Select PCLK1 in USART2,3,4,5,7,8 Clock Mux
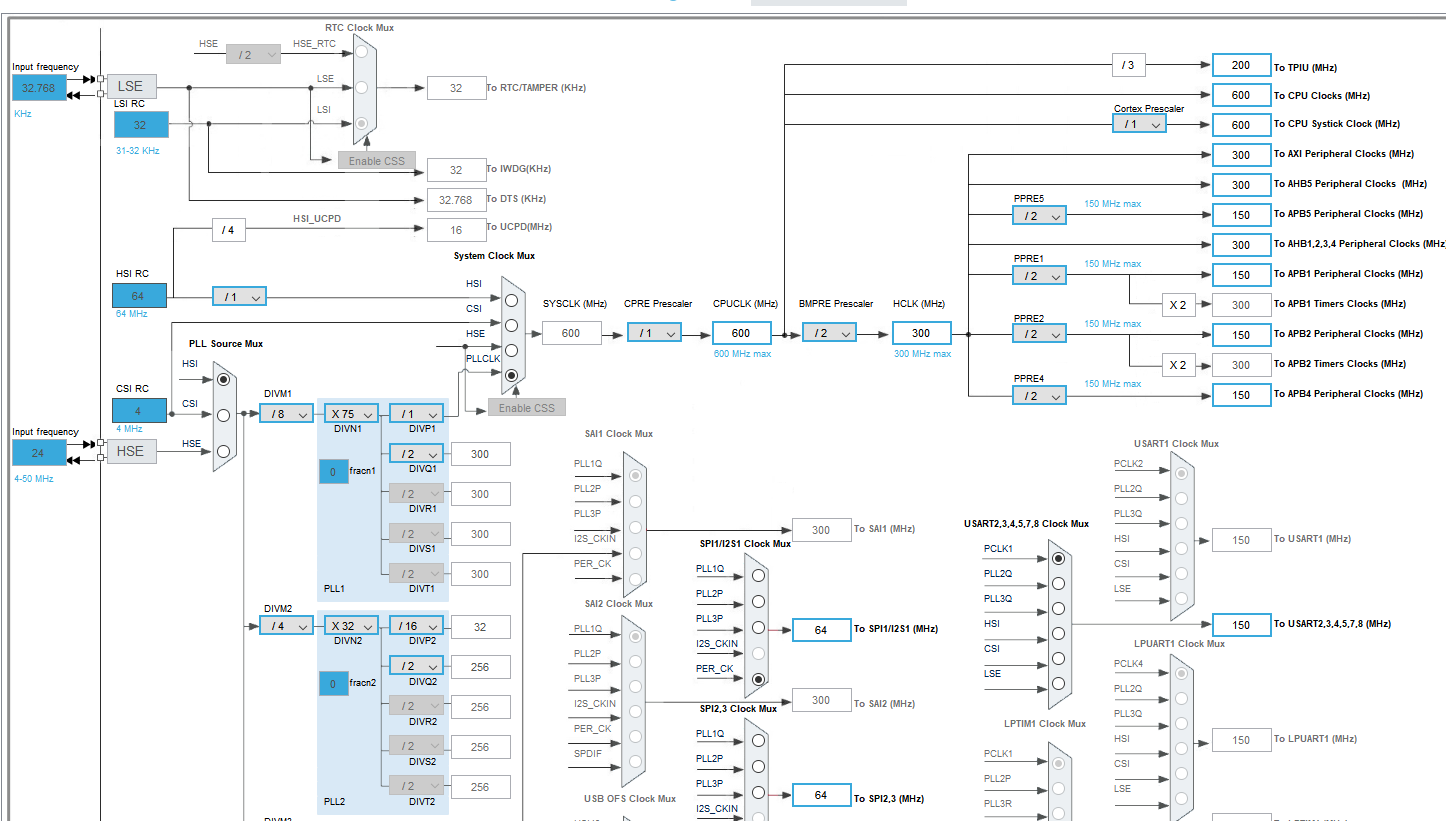The height and width of the screenshot is (821, 1446). pos(1059,558)
